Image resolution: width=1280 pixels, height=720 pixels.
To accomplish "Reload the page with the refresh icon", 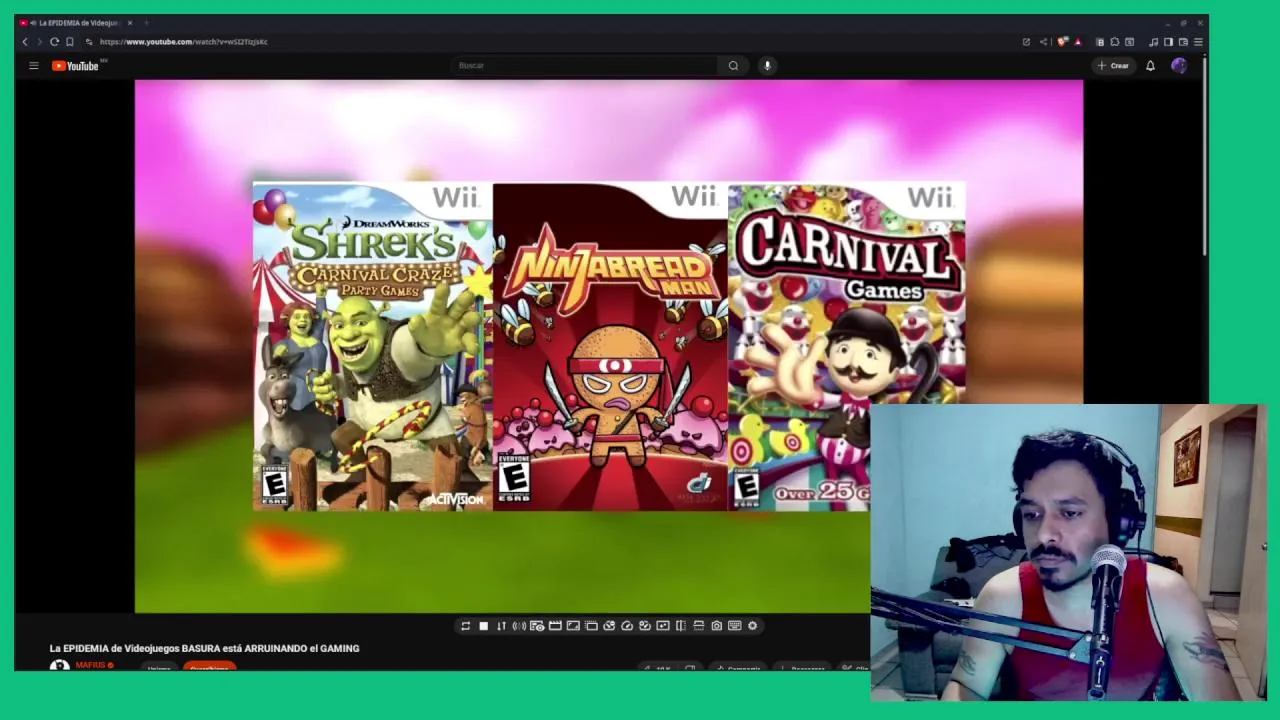I will coord(54,42).
